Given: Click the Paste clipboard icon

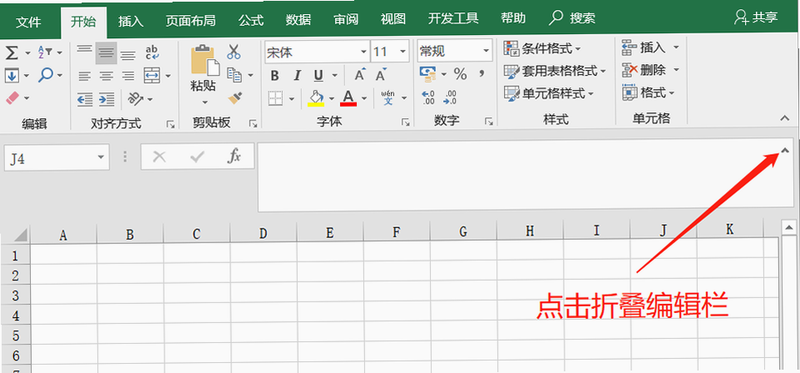Looking at the screenshot, I should (x=205, y=60).
